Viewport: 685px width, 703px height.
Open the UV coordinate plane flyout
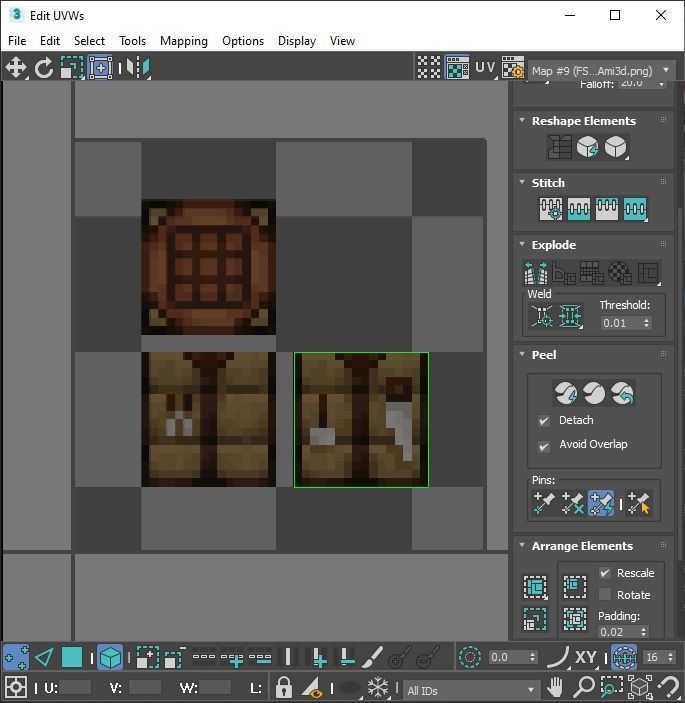coord(486,68)
